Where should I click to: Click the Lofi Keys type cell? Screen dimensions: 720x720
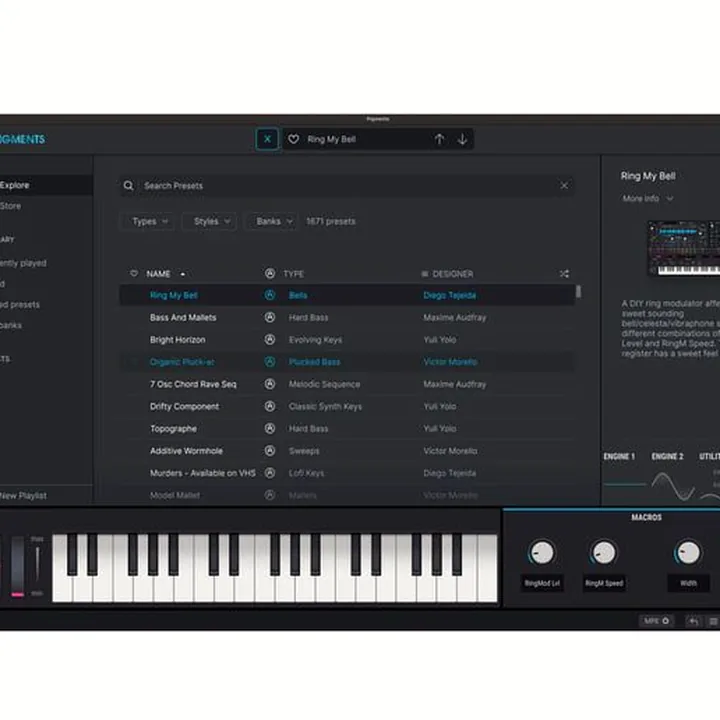306,473
